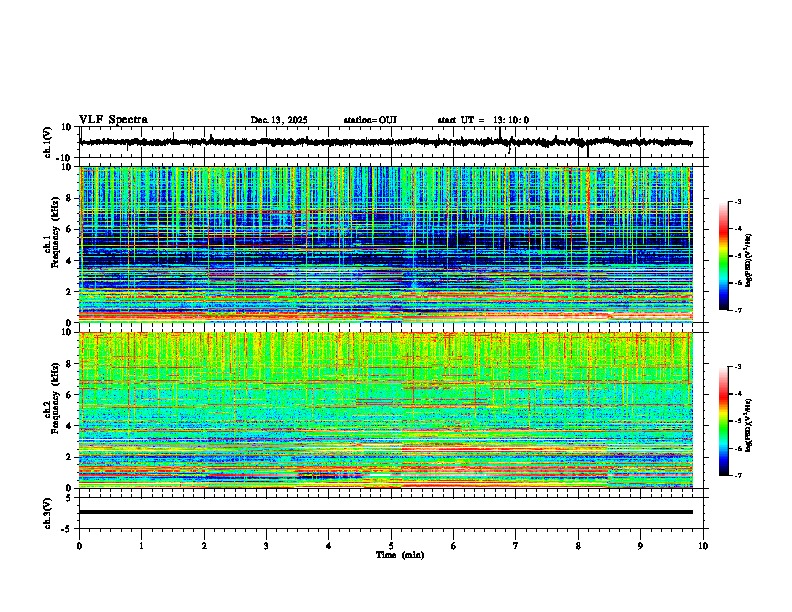
Task: Click the time axis tick label '5'
Action: pyautogui.click(x=391, y=546)
